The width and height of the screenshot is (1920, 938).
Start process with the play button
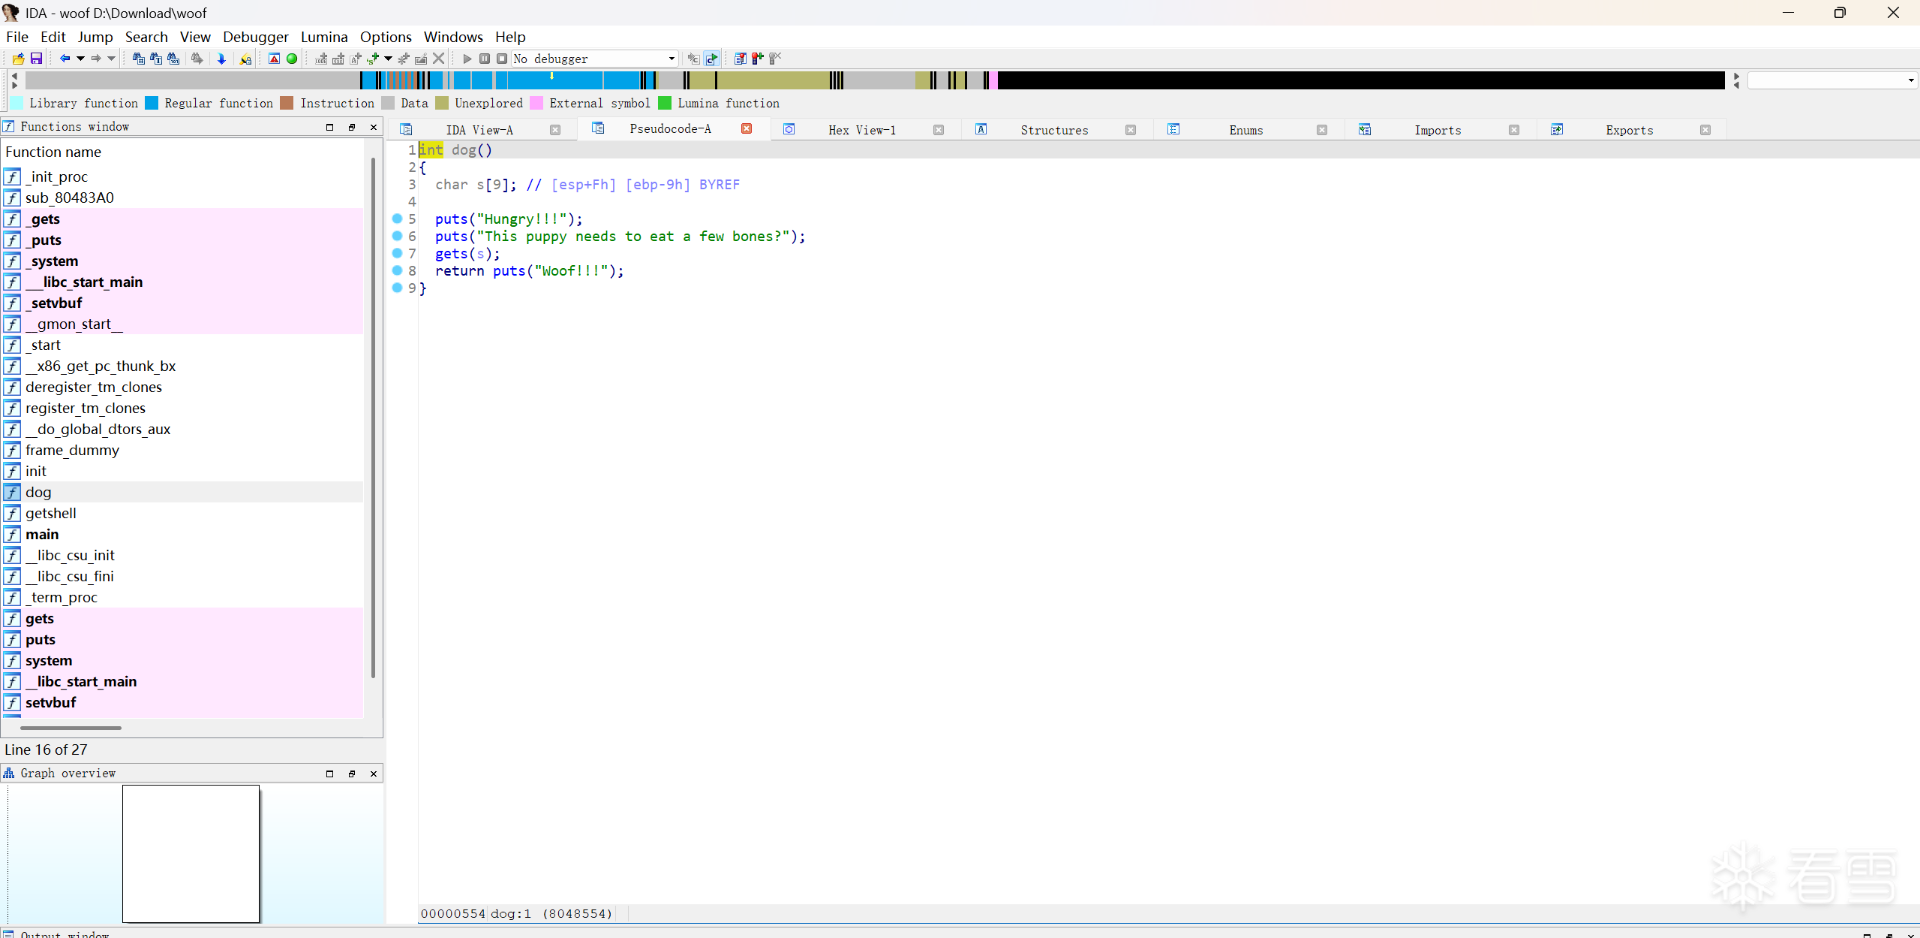point(467,59)
